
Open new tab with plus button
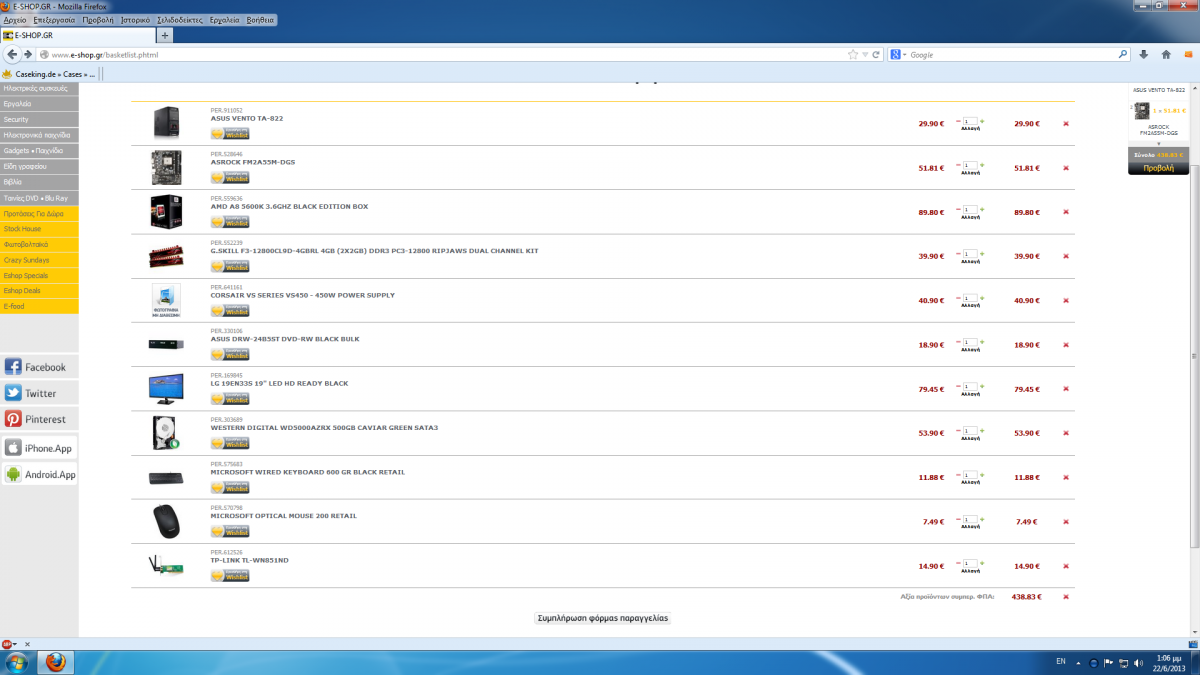tap(165, 35)
